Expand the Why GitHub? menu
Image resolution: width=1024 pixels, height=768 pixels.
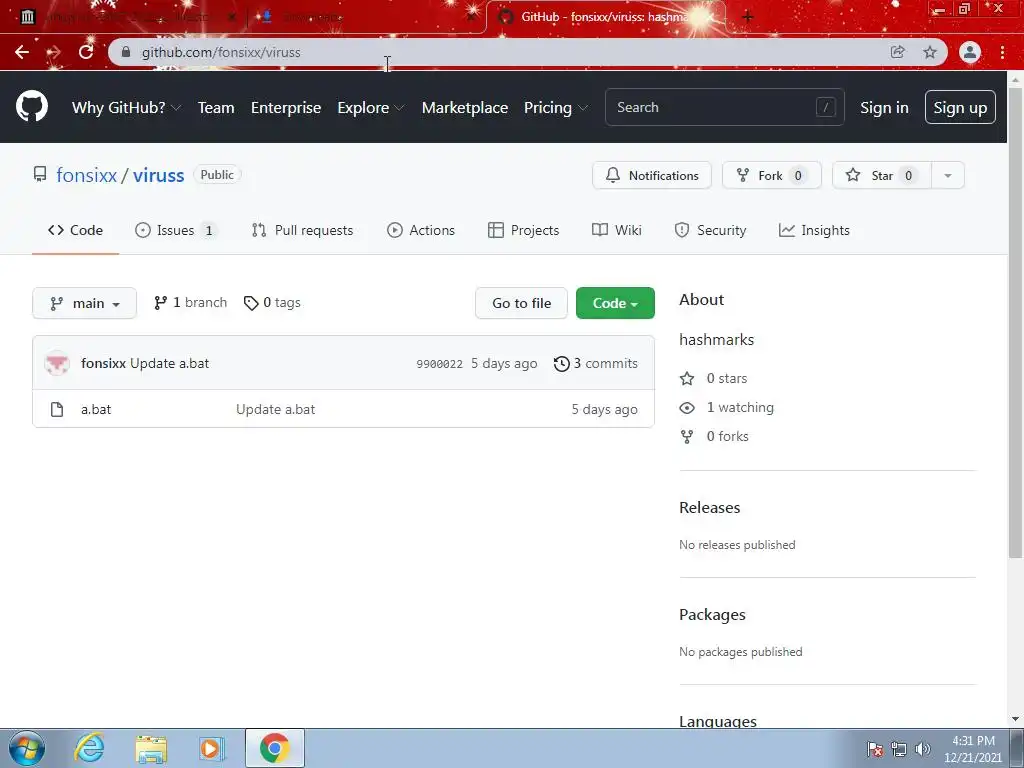coord(126,108)
